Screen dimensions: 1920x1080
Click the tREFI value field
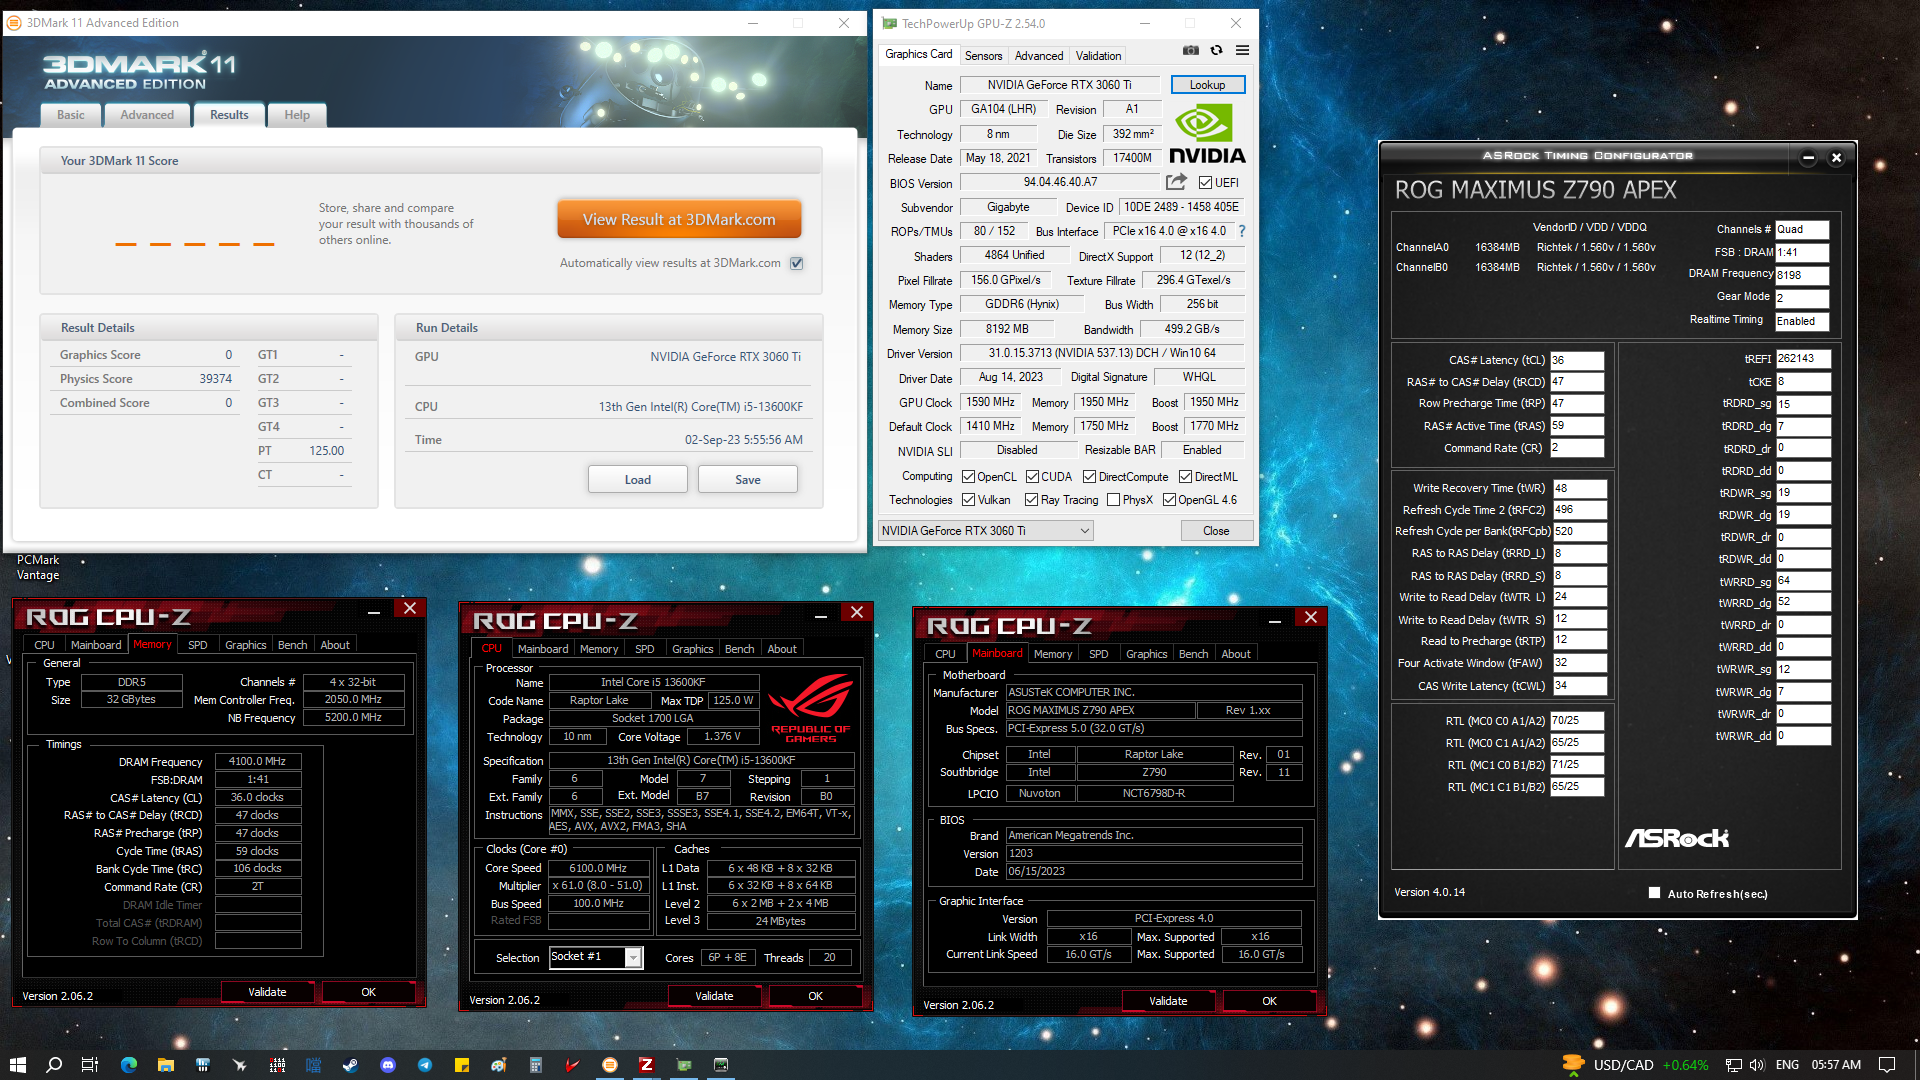[1803, 358]
